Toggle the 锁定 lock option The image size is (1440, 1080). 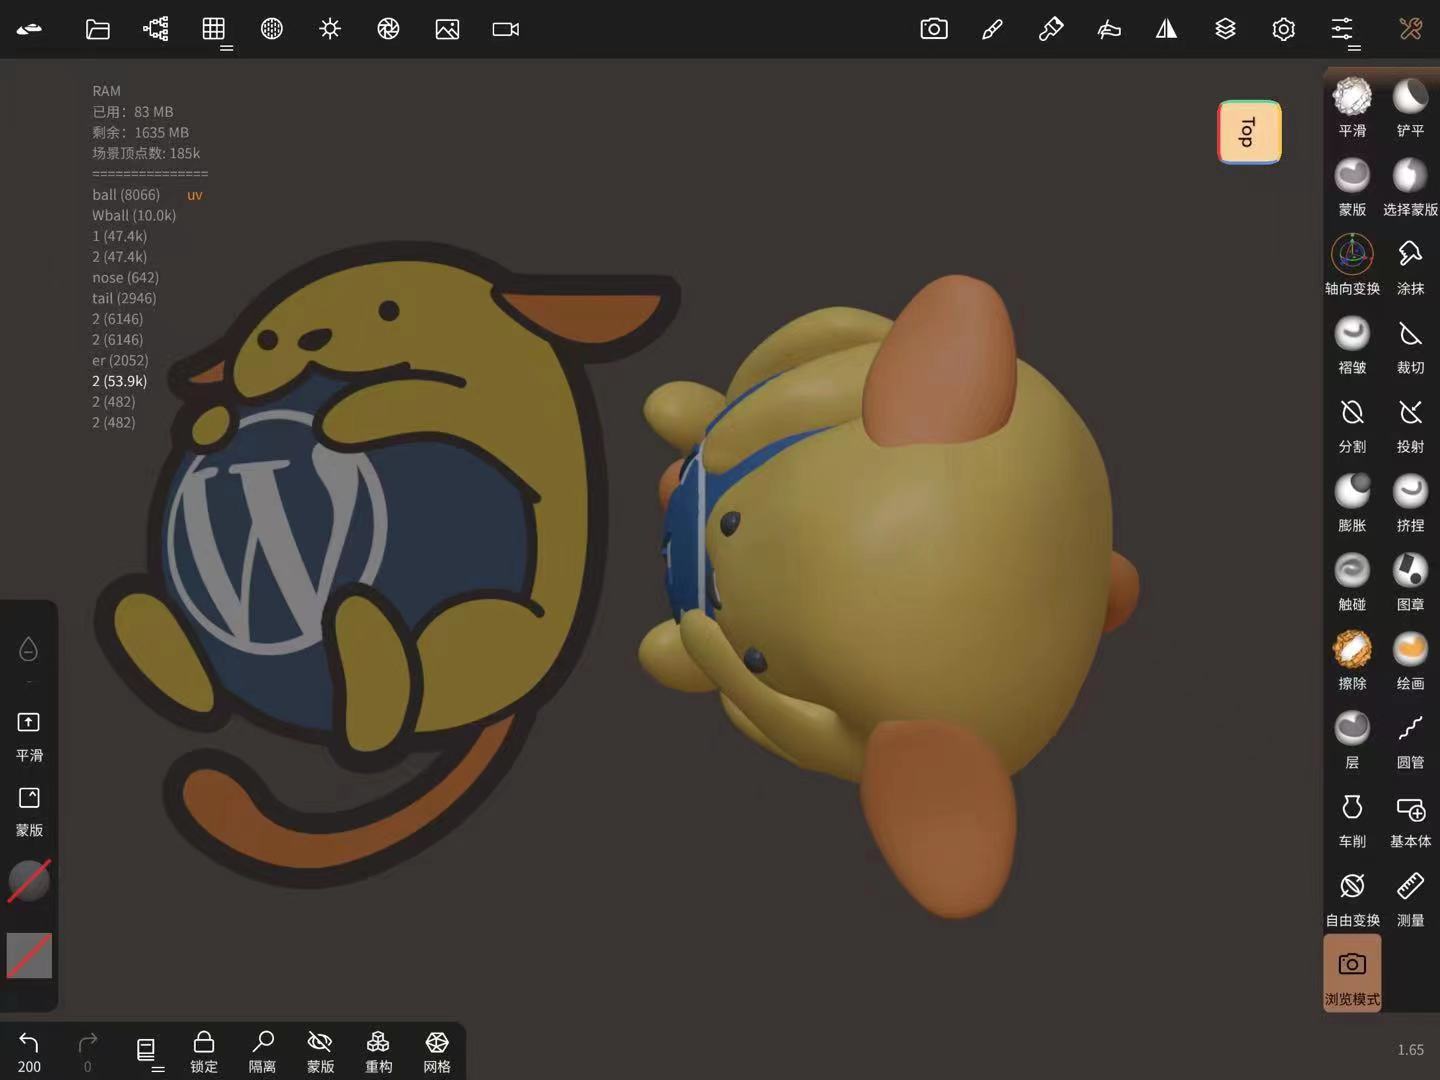[x=204, y=1051]
